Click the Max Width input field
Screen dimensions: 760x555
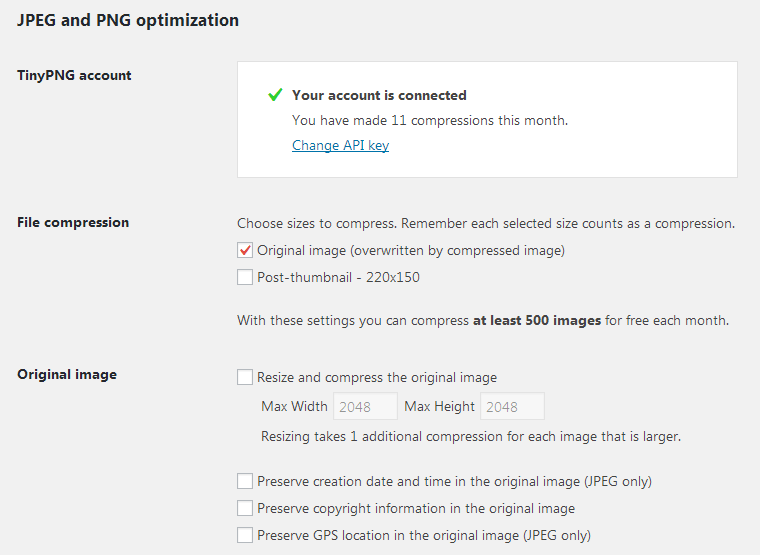365,406
